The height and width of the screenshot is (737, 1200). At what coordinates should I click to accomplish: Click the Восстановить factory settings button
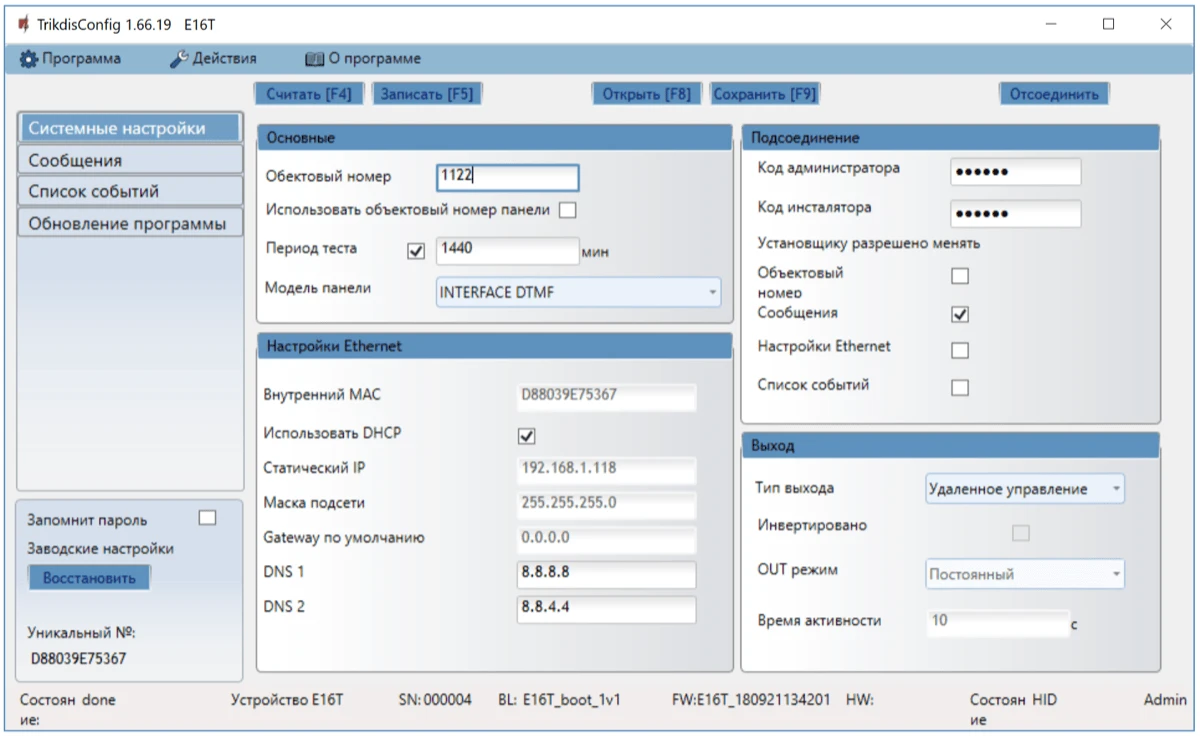[89, 578]
